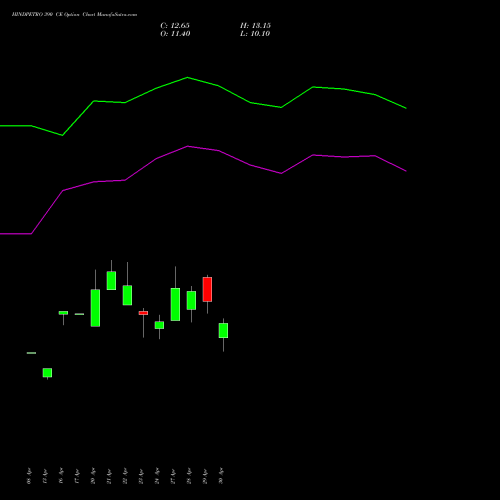Click the green candle for 22 Apr
Image resolution: width=500 pixels, height=500 pixels.
(x=127, y=295)
